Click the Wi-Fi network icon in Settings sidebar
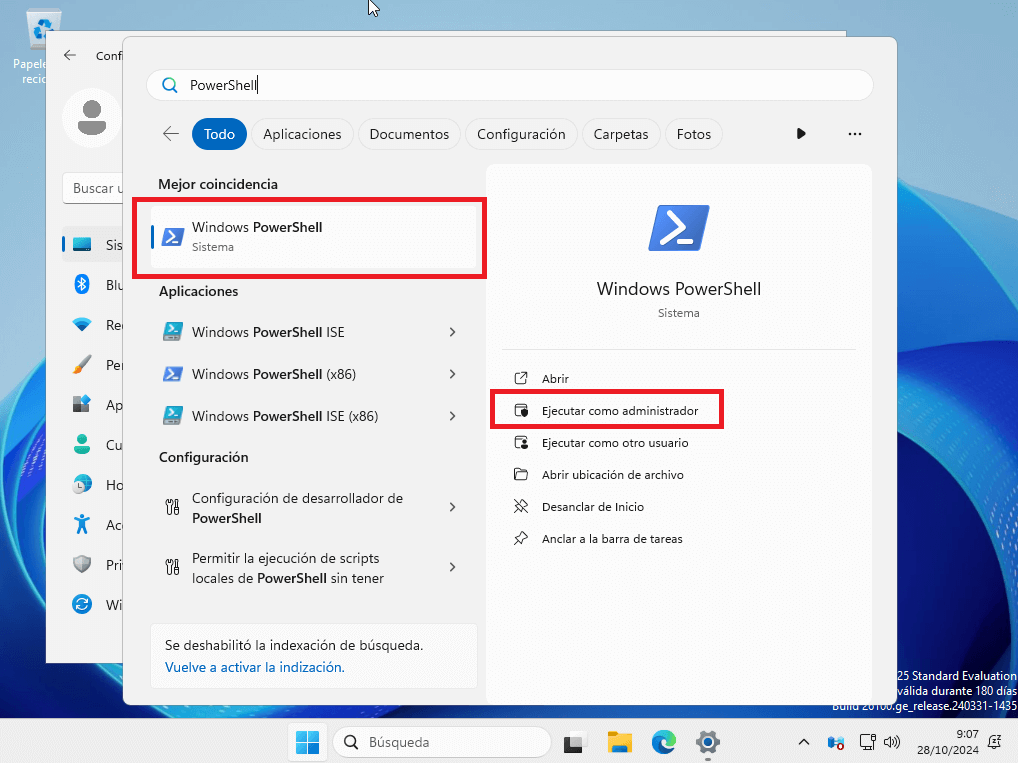Image resolution: width=1018 pixels, height=763 pixels. coord(82,324)
